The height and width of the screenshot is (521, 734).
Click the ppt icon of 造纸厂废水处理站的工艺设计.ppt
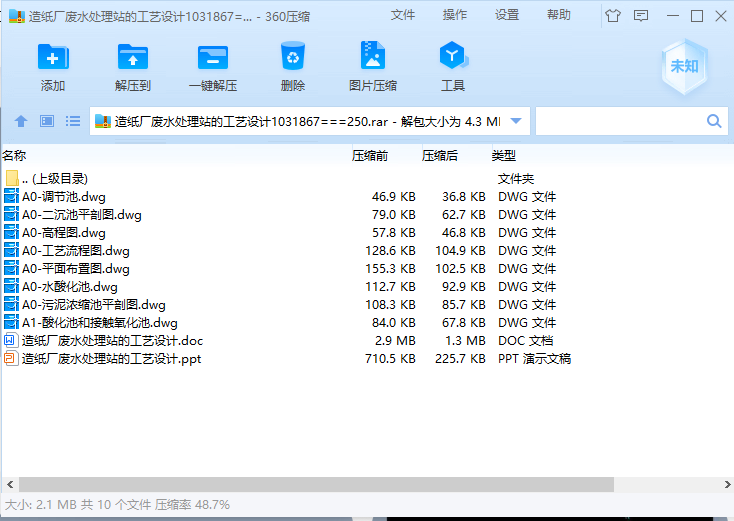tap(11, 359)
